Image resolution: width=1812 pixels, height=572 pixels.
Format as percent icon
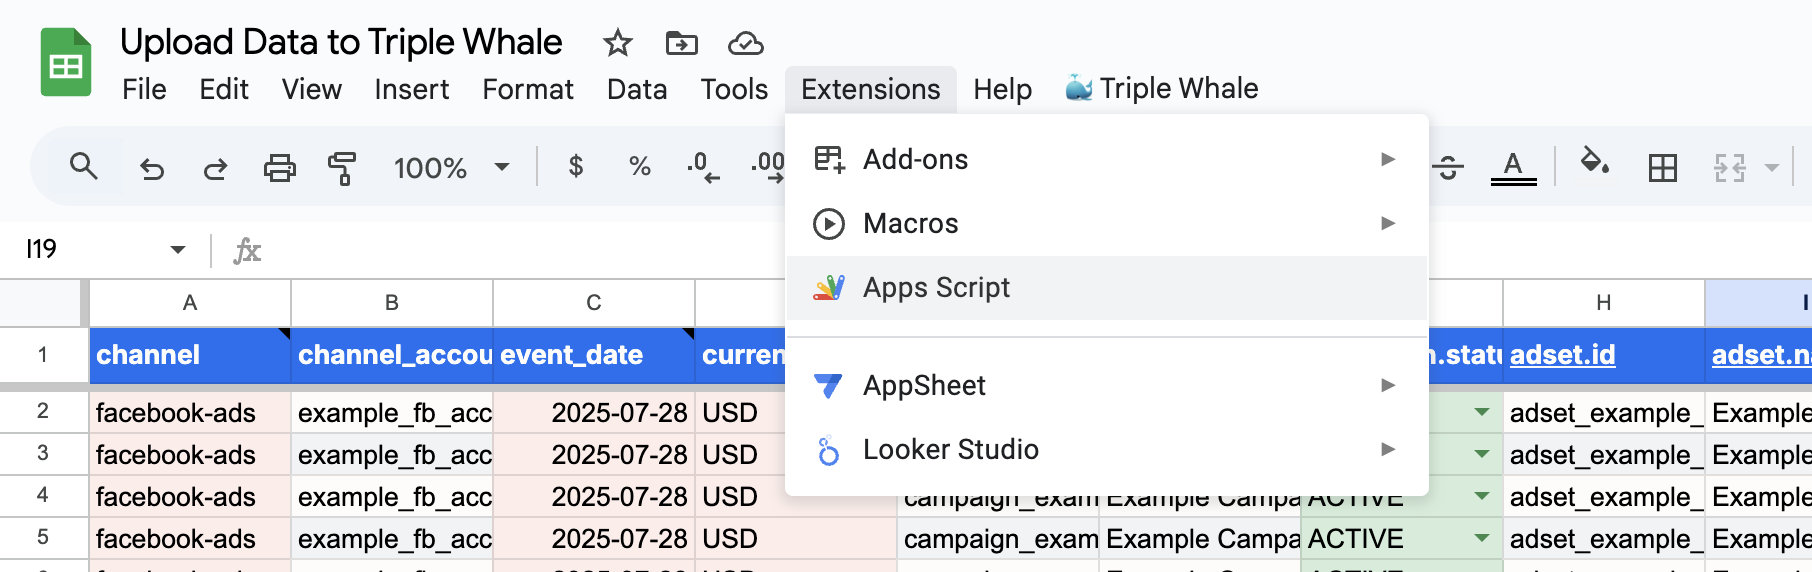pos(640,166)
